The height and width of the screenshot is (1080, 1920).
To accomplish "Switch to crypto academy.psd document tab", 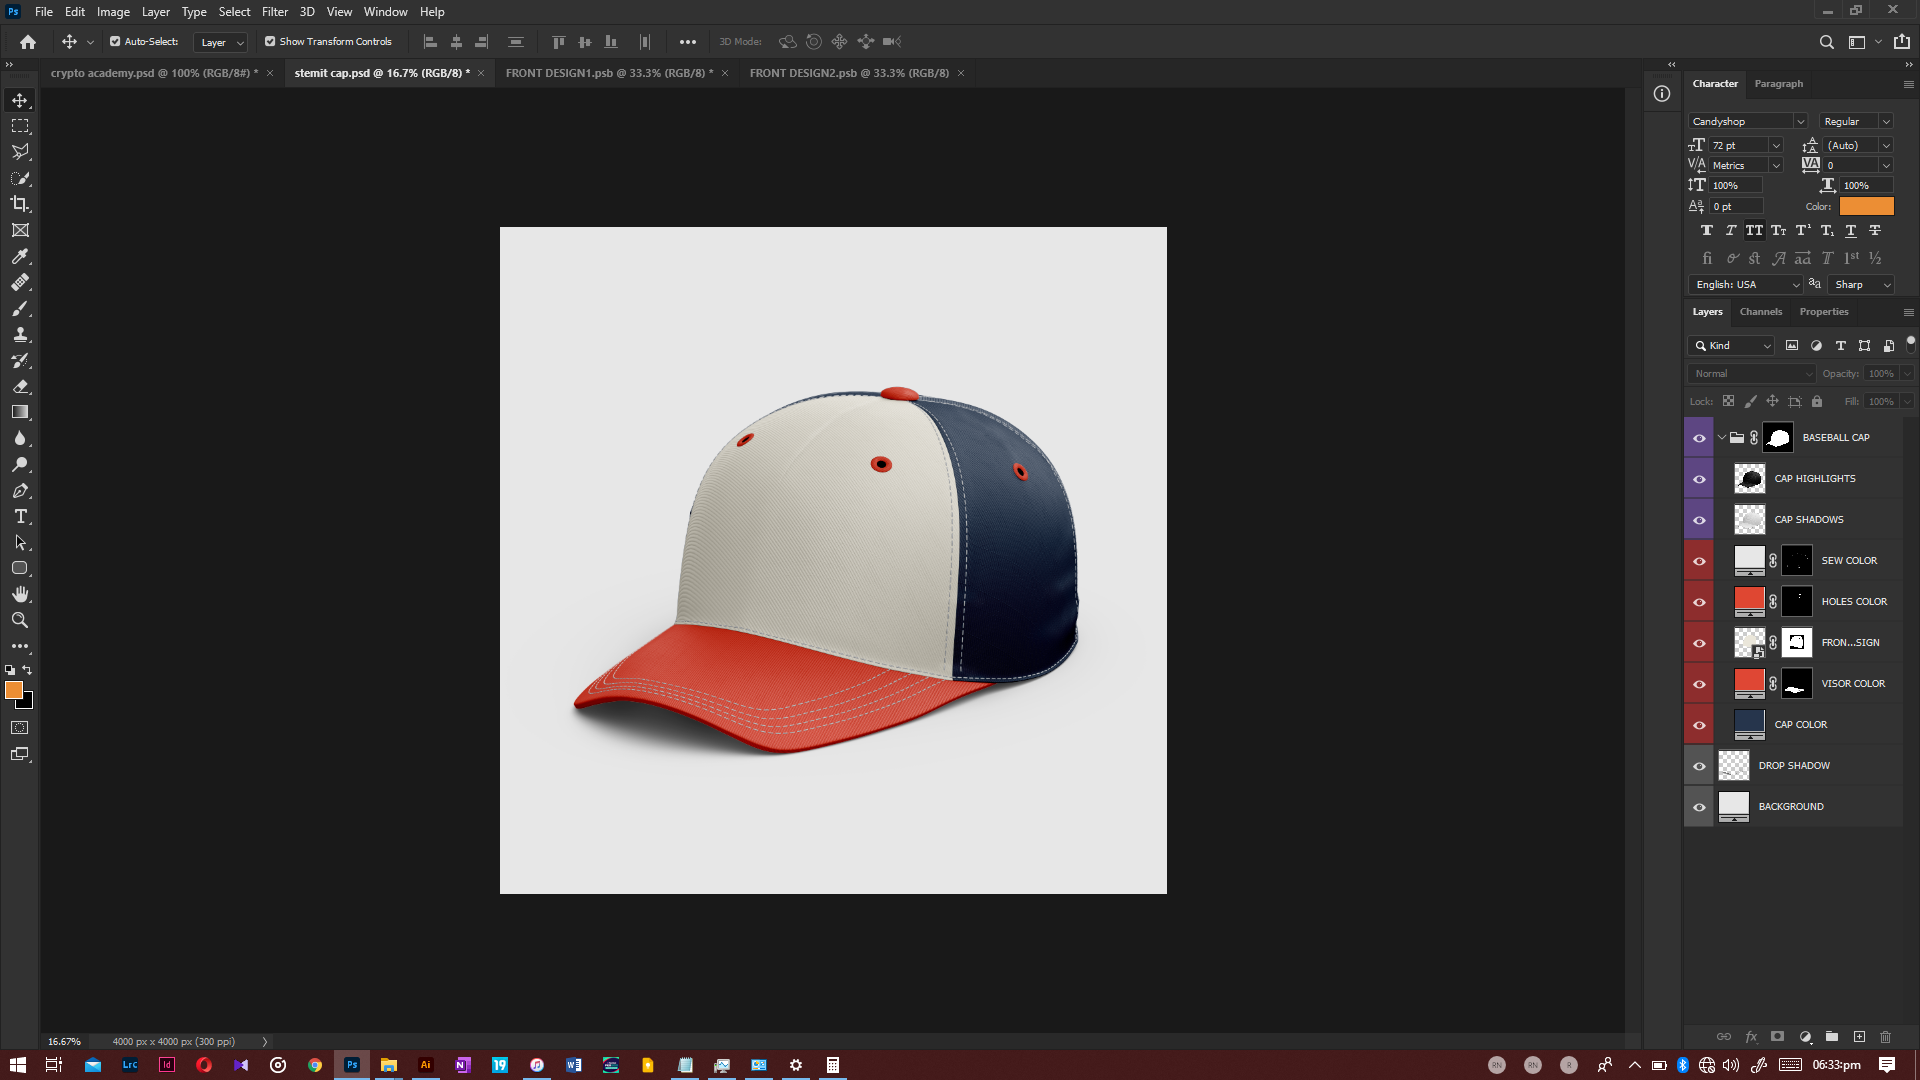I will [x=154, y=73].
